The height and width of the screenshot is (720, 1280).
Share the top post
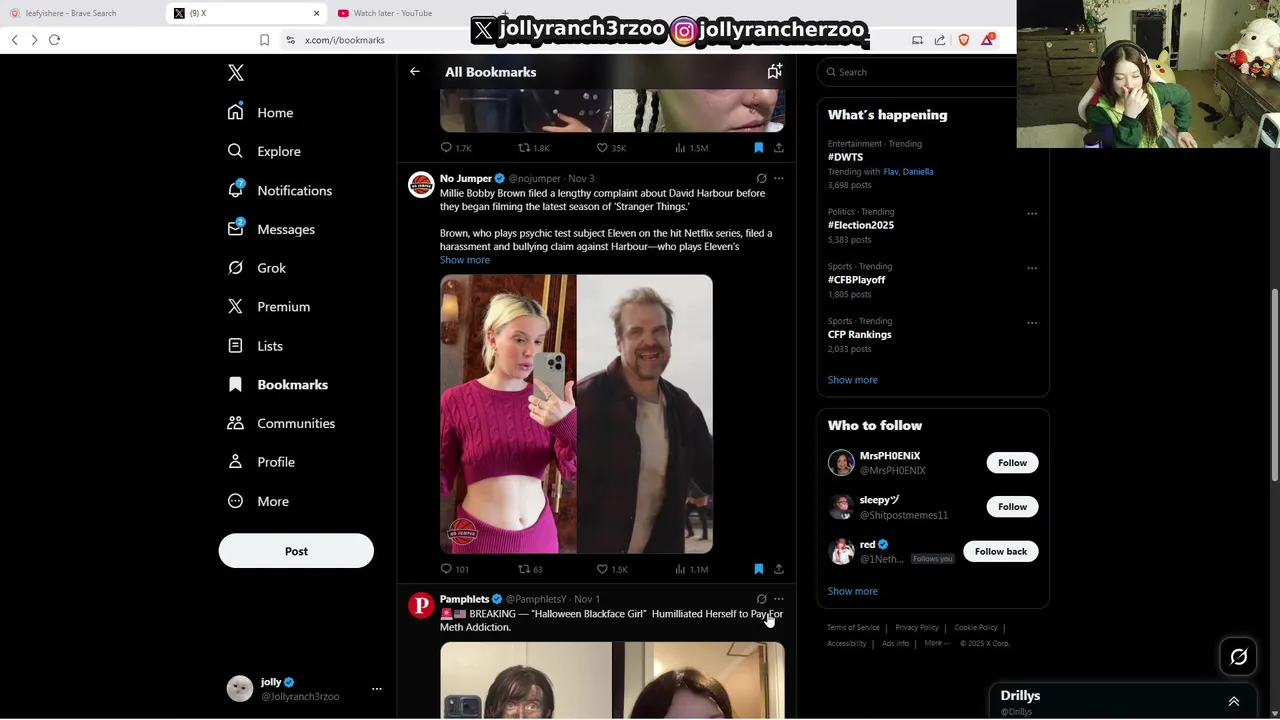tap(779, 148)
